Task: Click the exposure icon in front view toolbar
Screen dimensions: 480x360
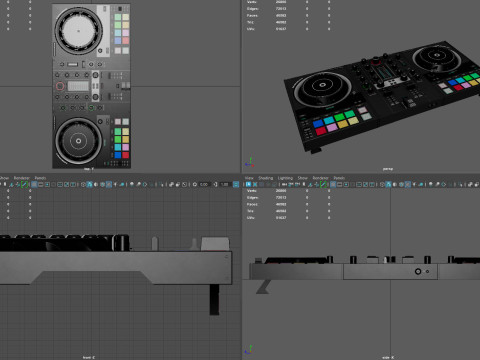Action: pyautogui.click(x=195, y=184)
